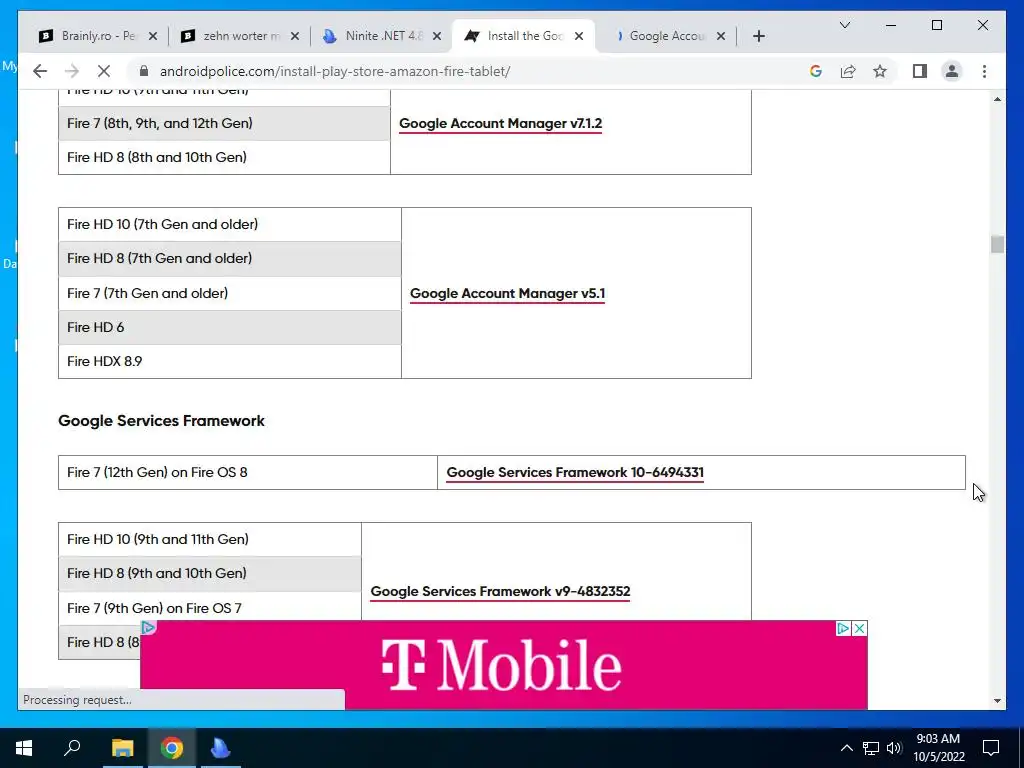Select 'Fire 7 (12th Gen) on Fire OS 8' cell

[248, 472]
